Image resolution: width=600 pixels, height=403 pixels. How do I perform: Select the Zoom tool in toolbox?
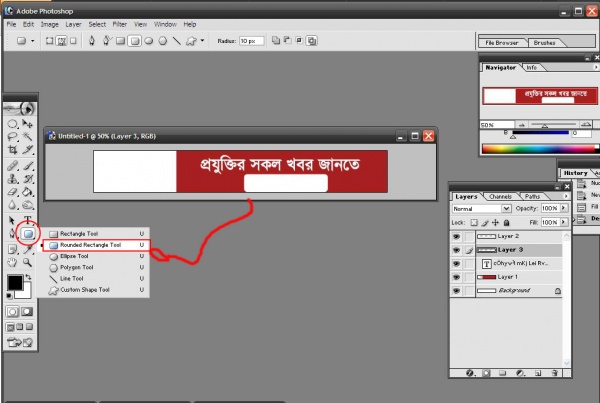[27, 262]
